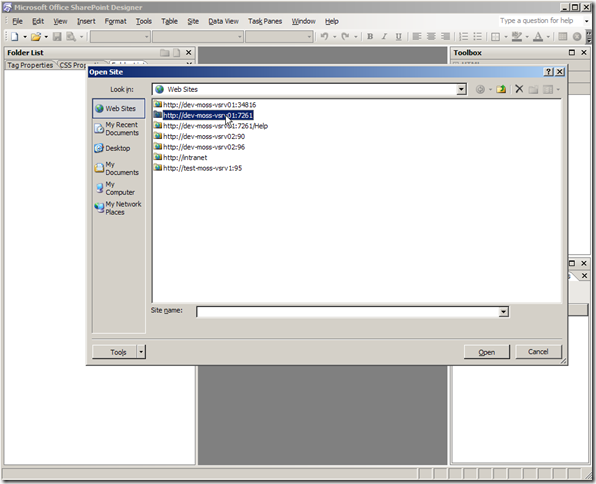The height and width of the screenshot is (484, 596).
Task: Toggle Italic formatting in toolbar
Action: tap(384, 36)
